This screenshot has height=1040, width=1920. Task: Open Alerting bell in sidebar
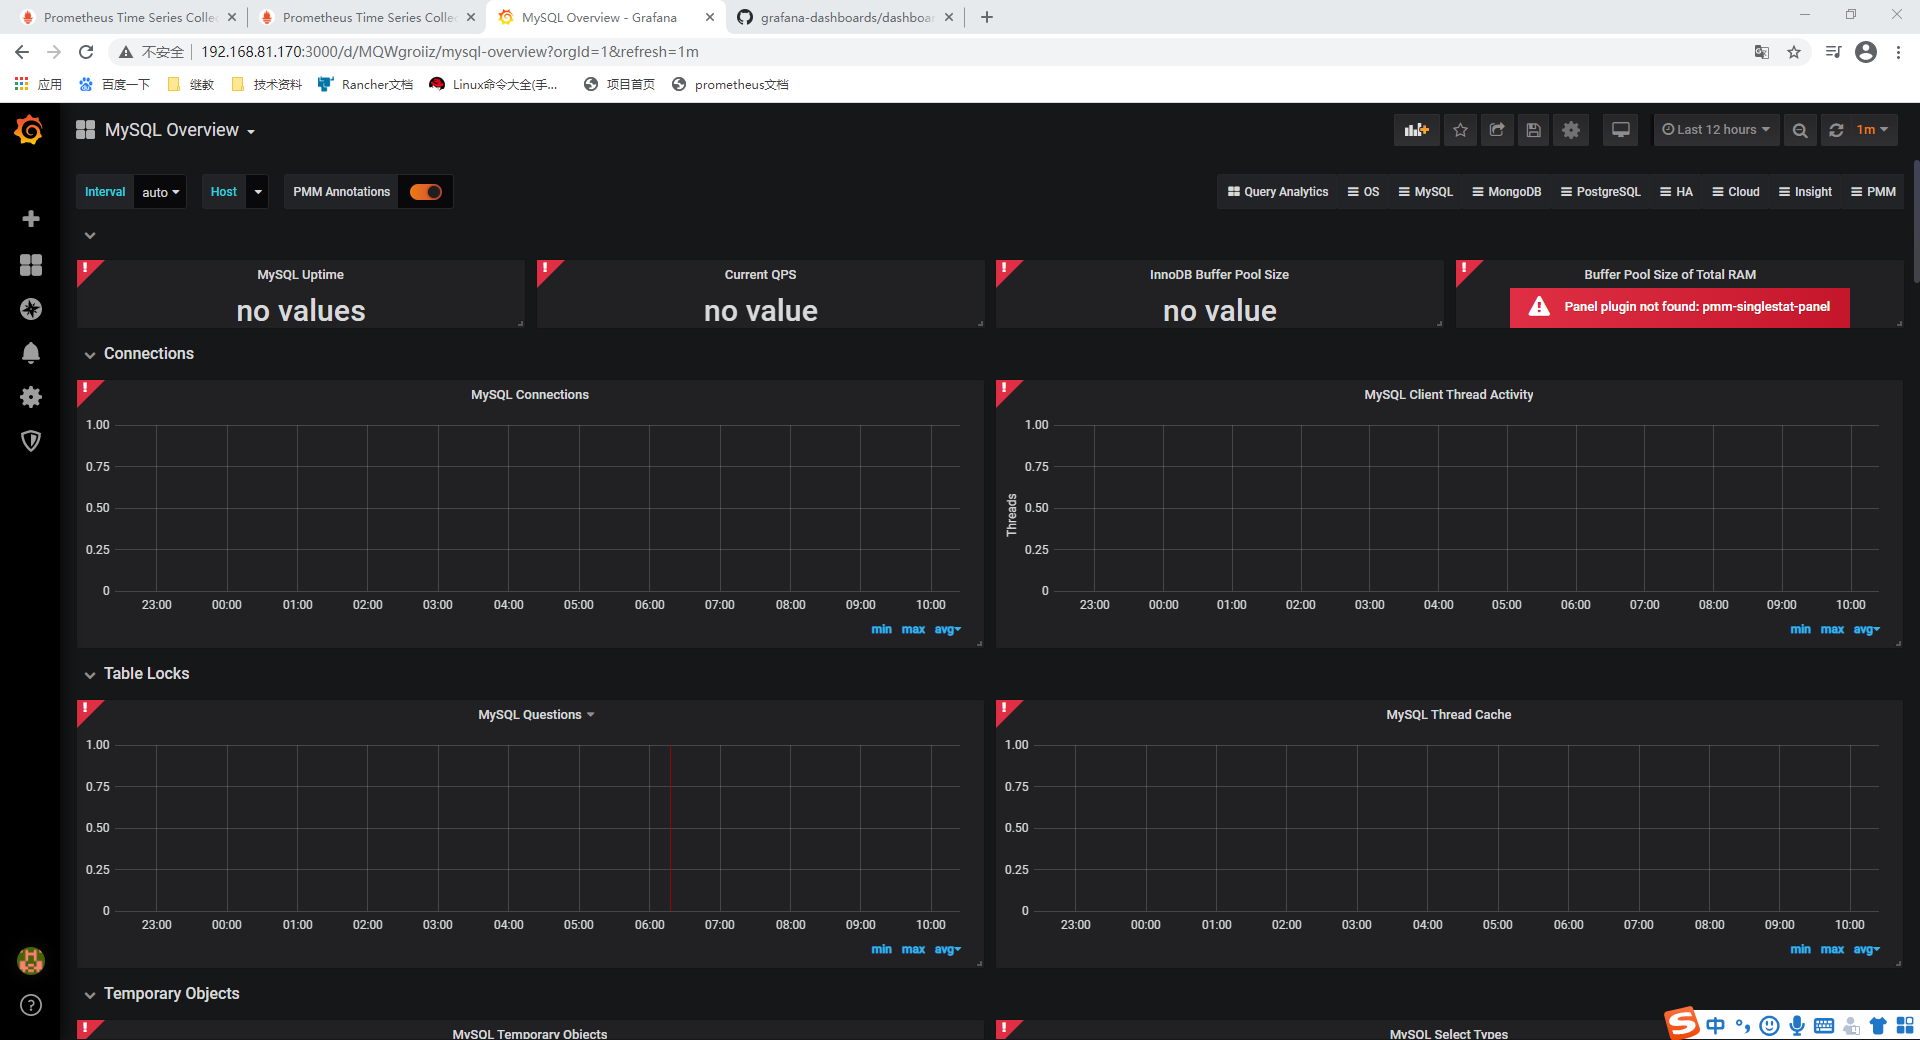(x=31, y=353)
